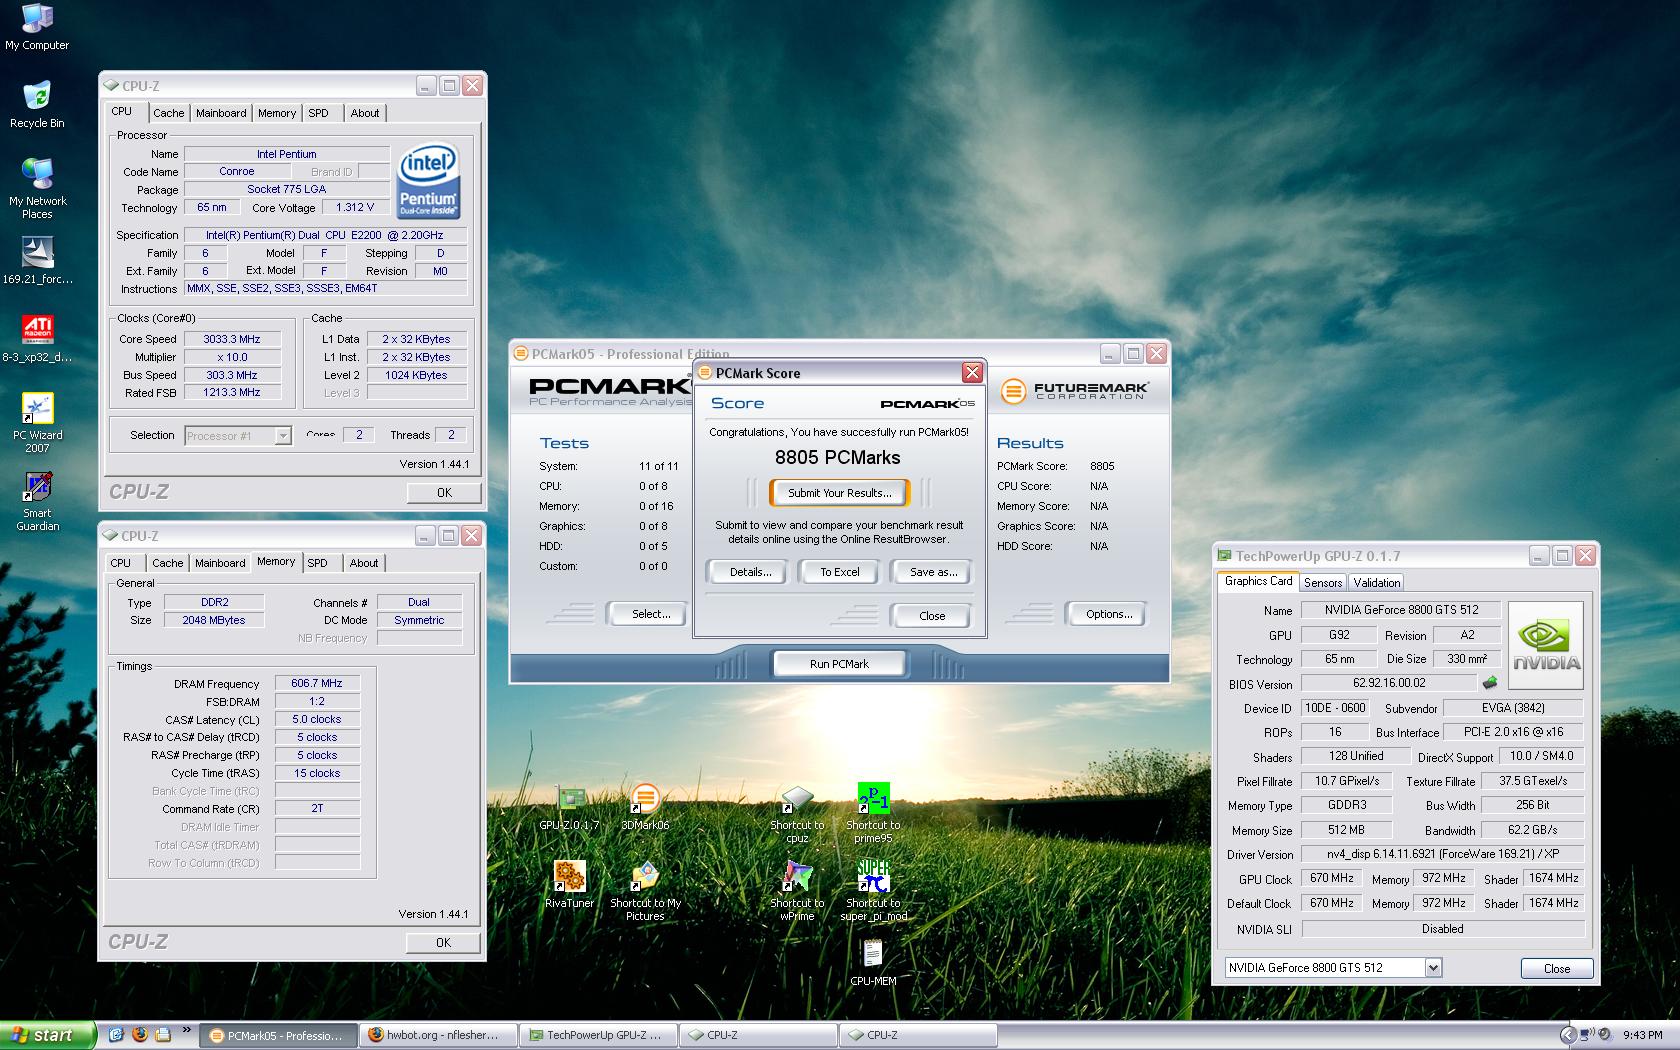Click the save BIOS icon in GPU-Z

(x=1489, y=683)
